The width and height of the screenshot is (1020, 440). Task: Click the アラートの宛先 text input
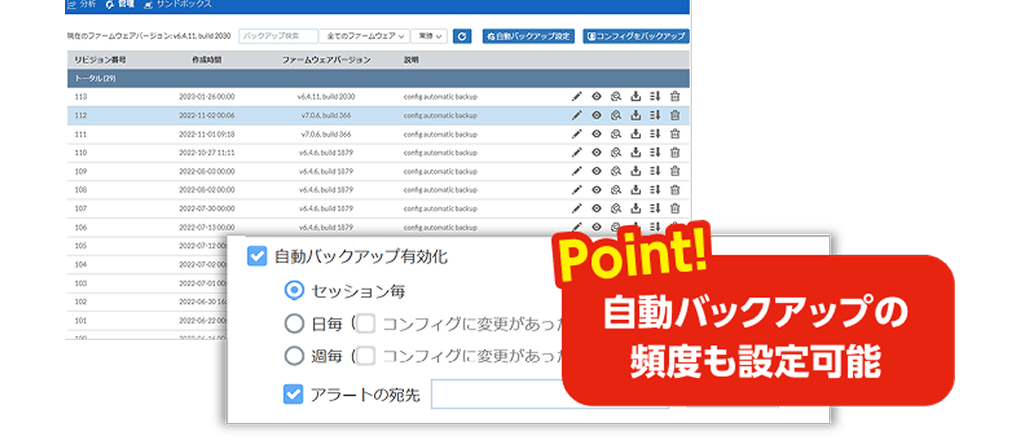click(x=550, y=394)
